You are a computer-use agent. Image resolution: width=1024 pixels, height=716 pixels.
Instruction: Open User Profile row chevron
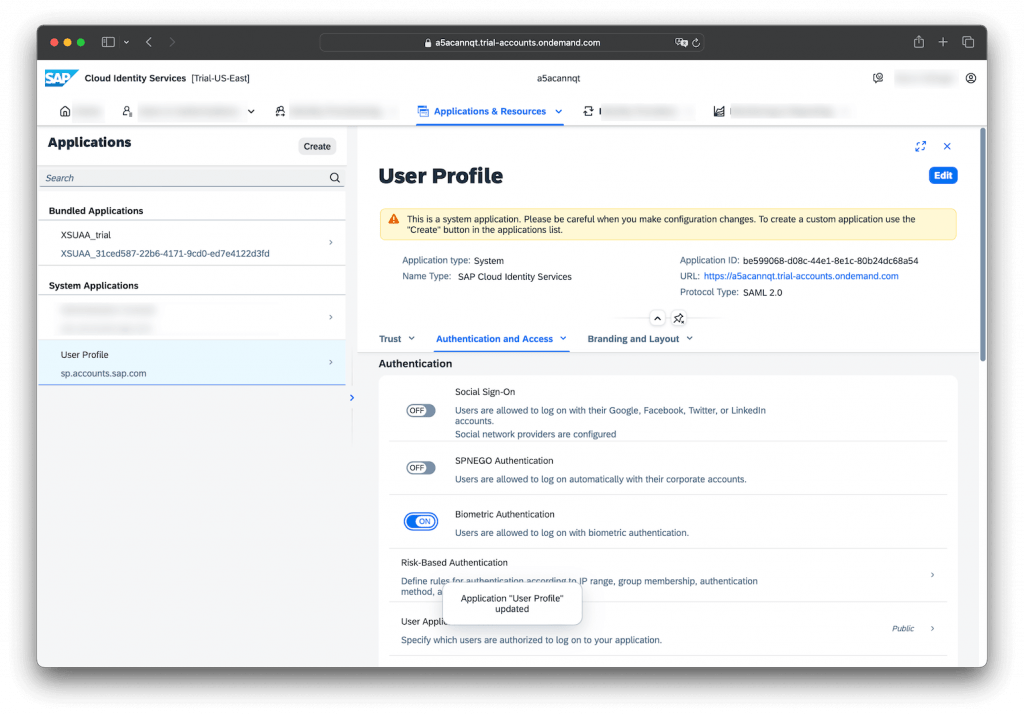[x=330, y=362]
